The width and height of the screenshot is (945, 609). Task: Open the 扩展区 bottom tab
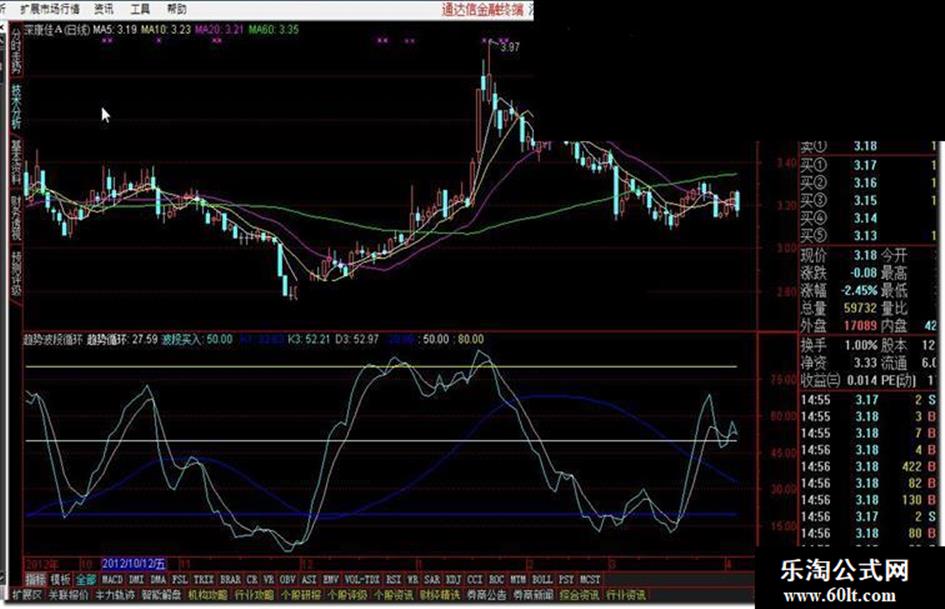tap(27, 595)
